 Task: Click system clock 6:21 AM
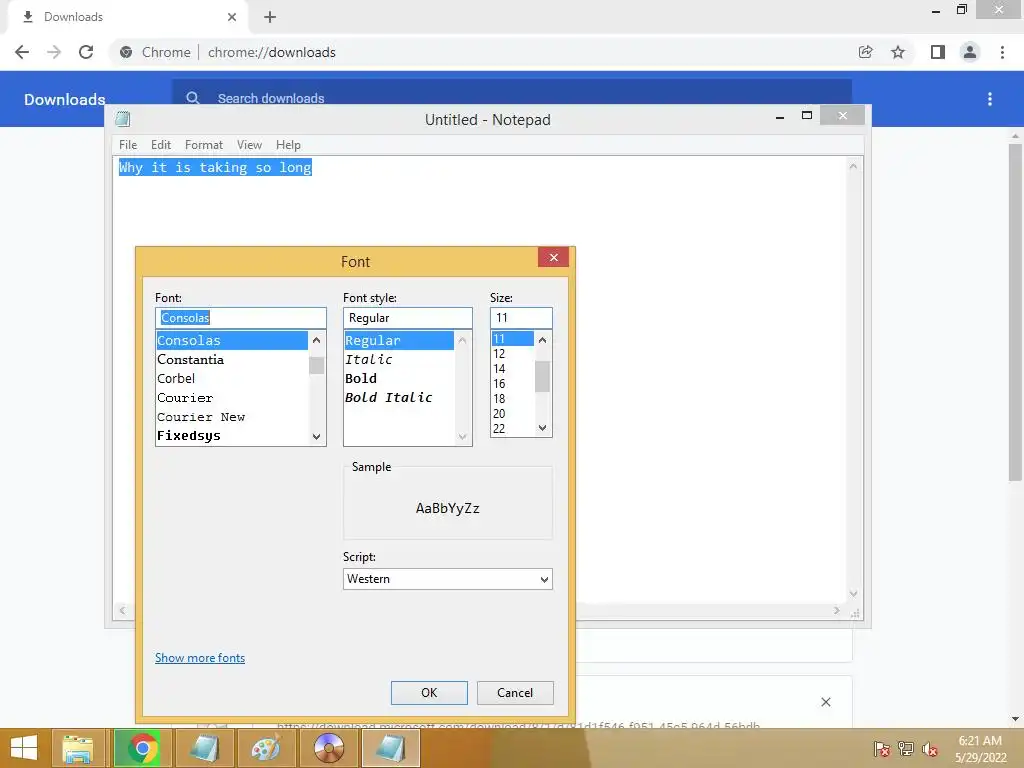point(980,741)
